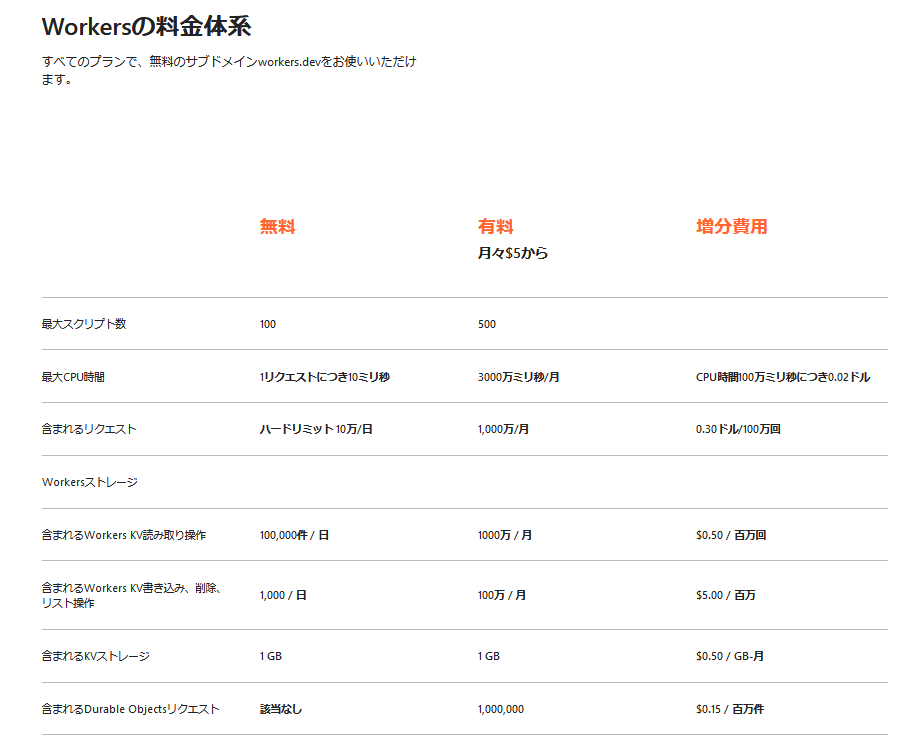This screenshot has width=921, height=741.
Task: Click the 3000万ミリ秒/月 cell
Action: [518, 377]
